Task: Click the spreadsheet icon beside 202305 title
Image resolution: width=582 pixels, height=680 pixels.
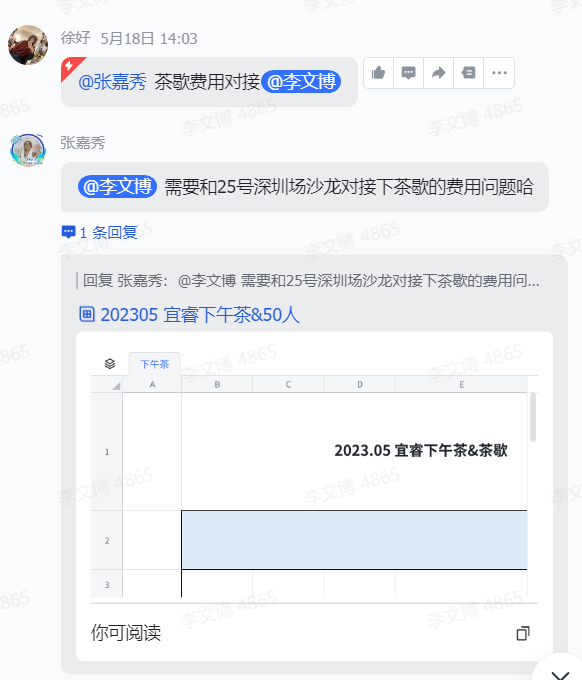Action: click(x=87, y=314)
